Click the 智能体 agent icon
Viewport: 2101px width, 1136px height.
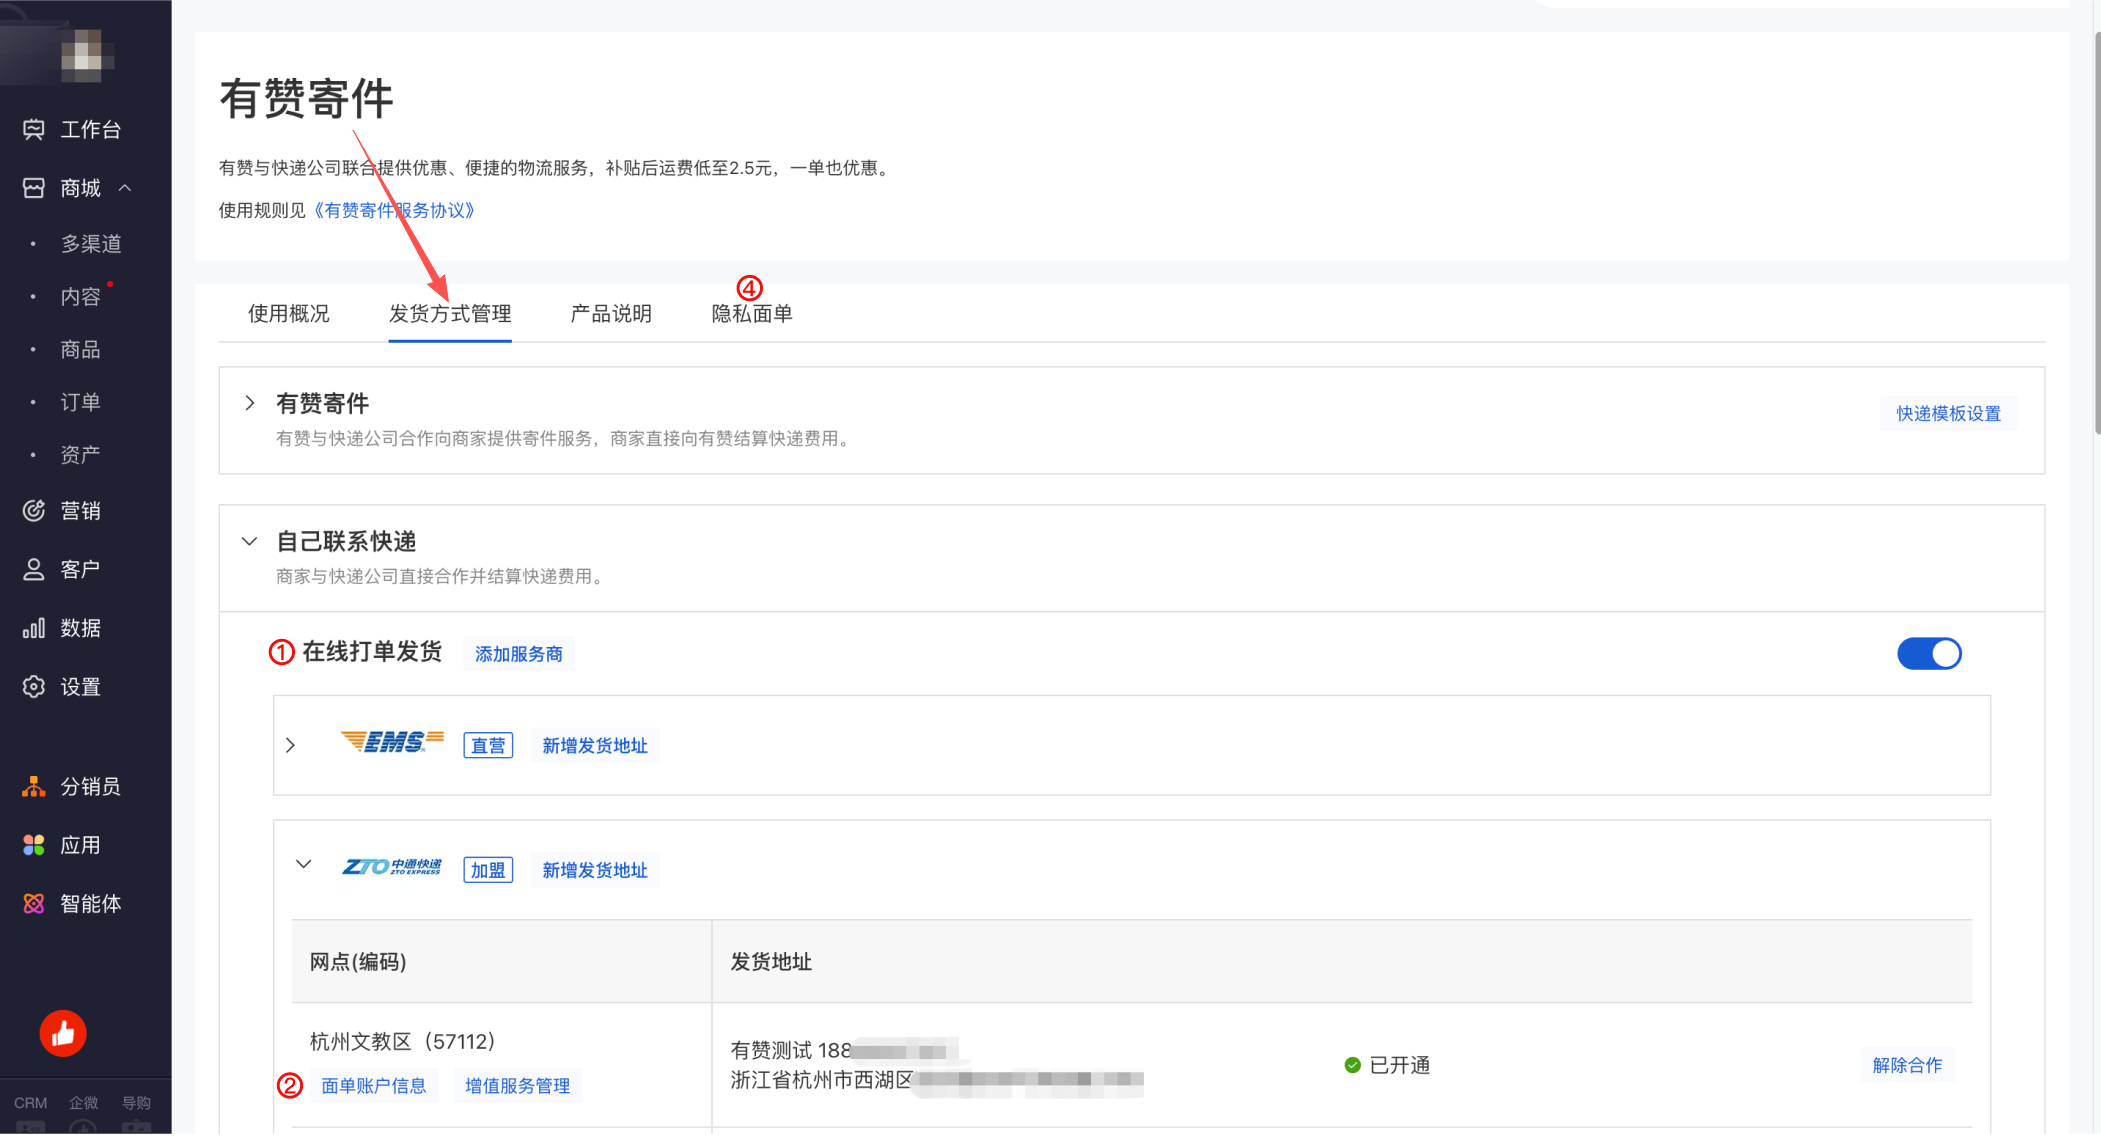[x=34, y=904]
